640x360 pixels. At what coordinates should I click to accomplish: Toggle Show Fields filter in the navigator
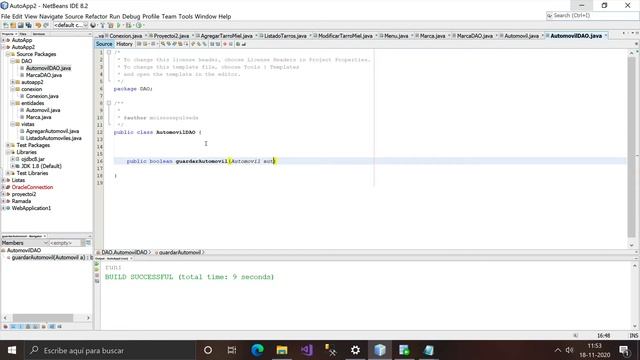click(x=13, y=327)
